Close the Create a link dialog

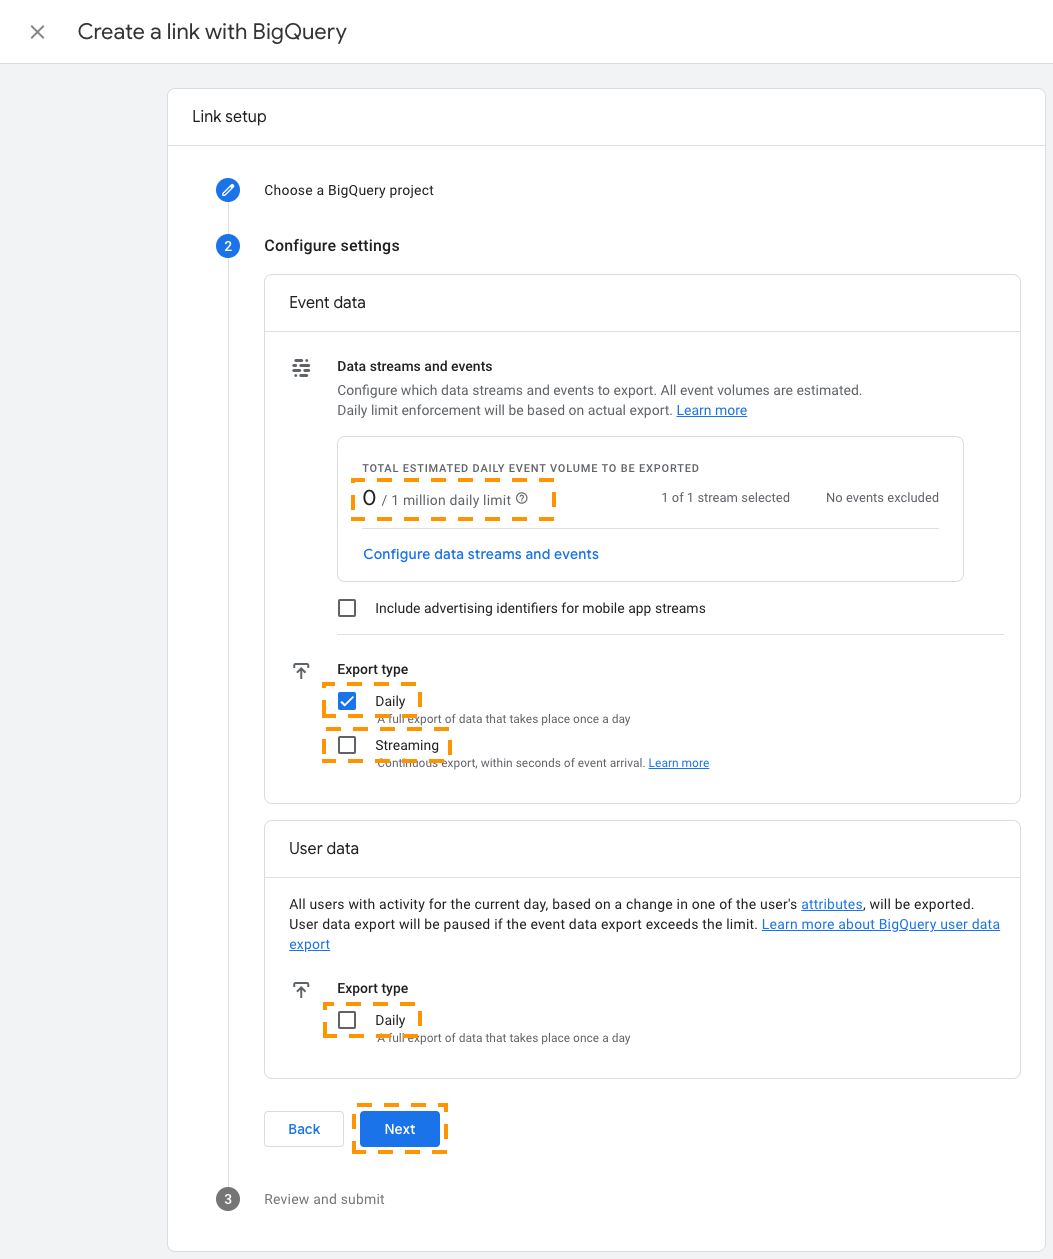pyautogui.click(x=38, y=32)
